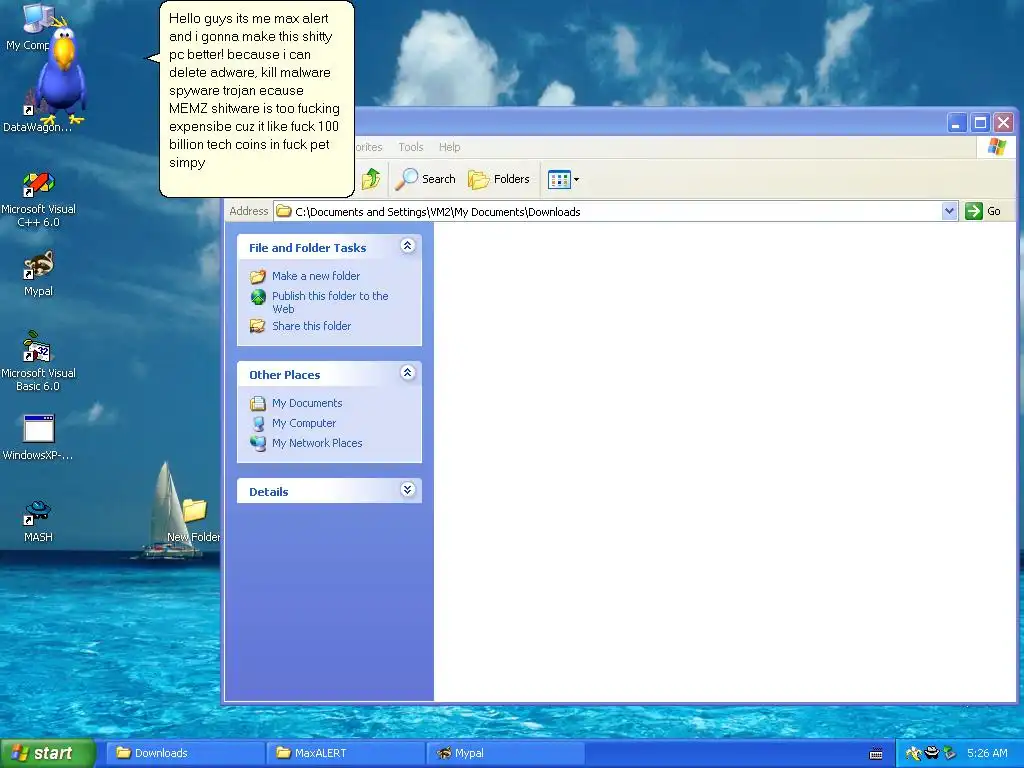The height and width of the screenshot is (768, 1024).
Task: Switch to MaxALERT taskbar button
Action: tap(345, 753)
